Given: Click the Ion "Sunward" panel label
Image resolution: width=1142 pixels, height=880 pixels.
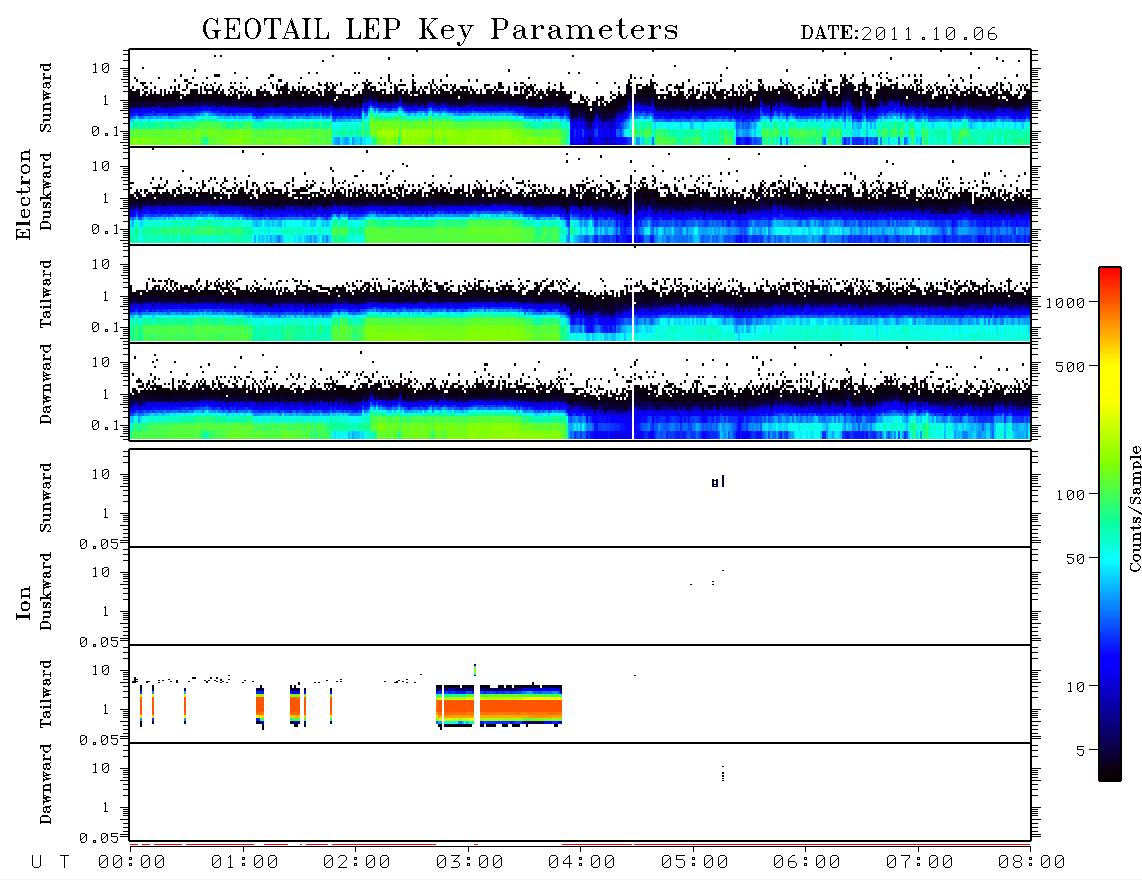Looking at the screenshot, I should click(x=46, y=497).
